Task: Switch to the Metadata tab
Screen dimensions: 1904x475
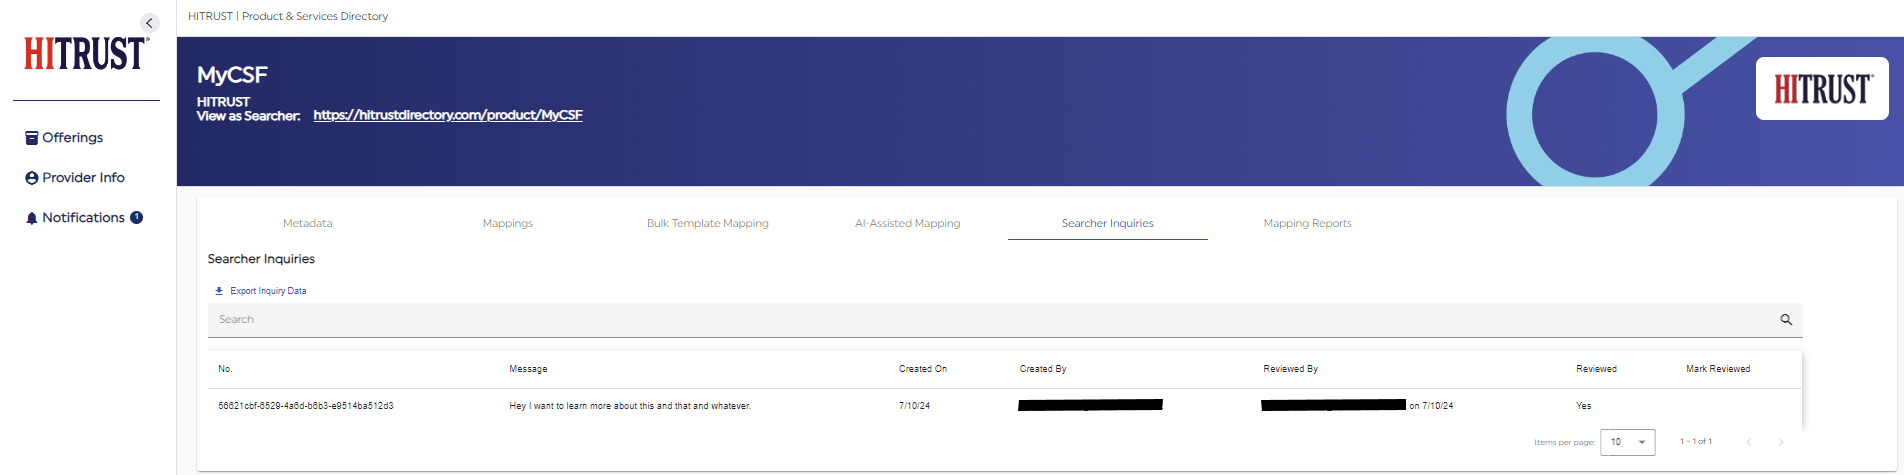Action: click(x=308, y=223)
